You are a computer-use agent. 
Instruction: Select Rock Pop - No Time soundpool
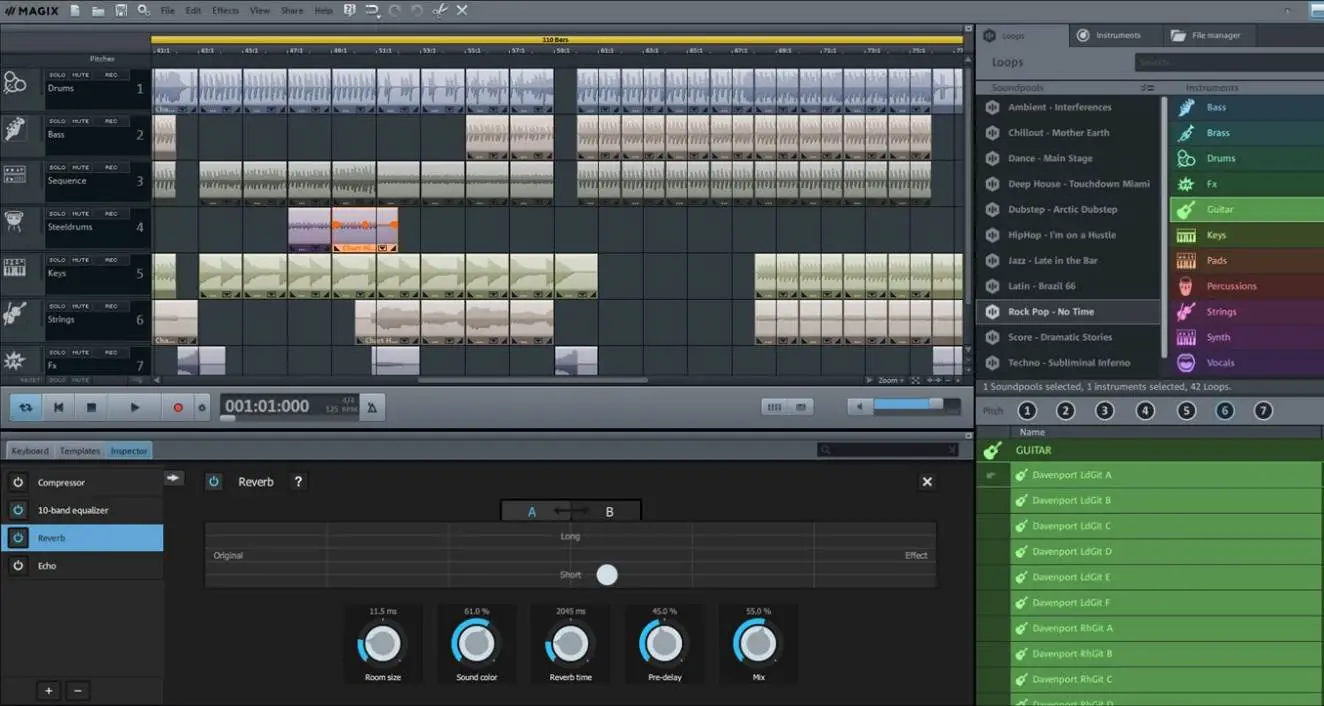[x=1050, y=312]
